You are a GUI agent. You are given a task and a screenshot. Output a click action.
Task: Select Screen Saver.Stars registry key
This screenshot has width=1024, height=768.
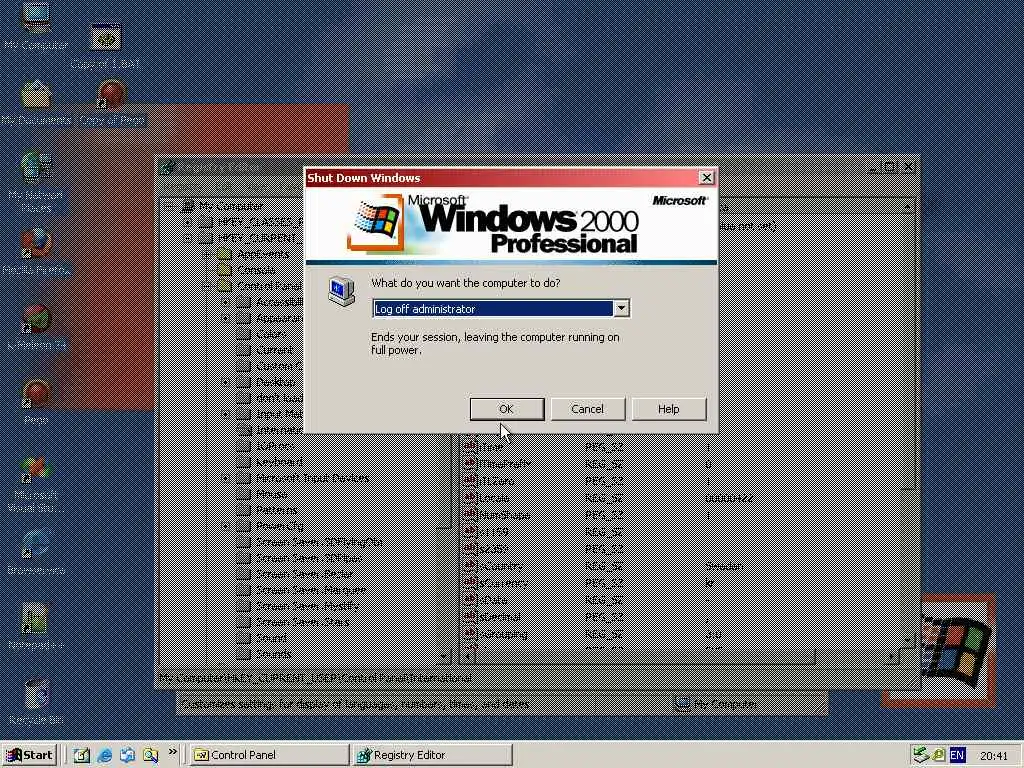point(302,622)
